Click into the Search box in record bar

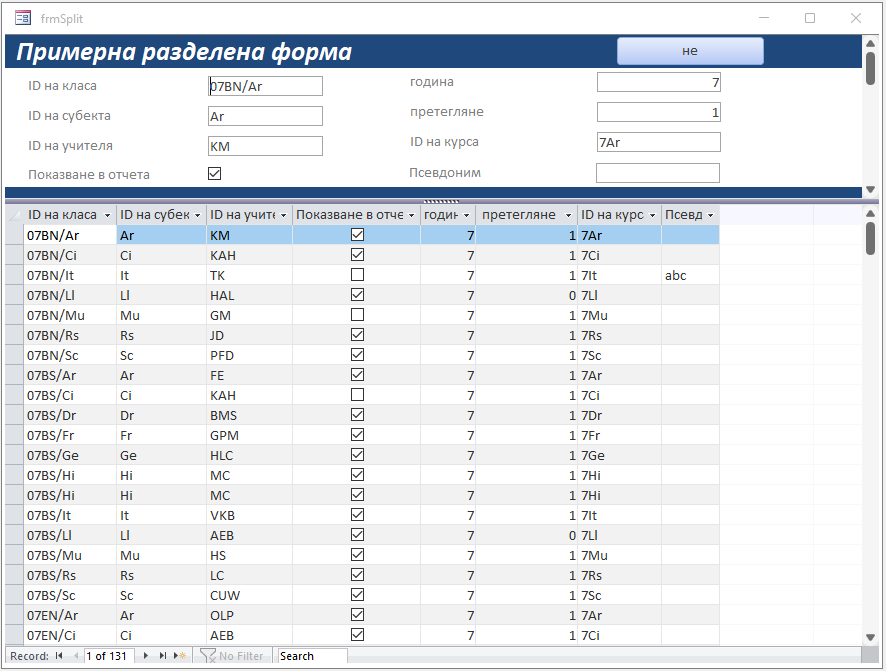(x=312, y=656)
